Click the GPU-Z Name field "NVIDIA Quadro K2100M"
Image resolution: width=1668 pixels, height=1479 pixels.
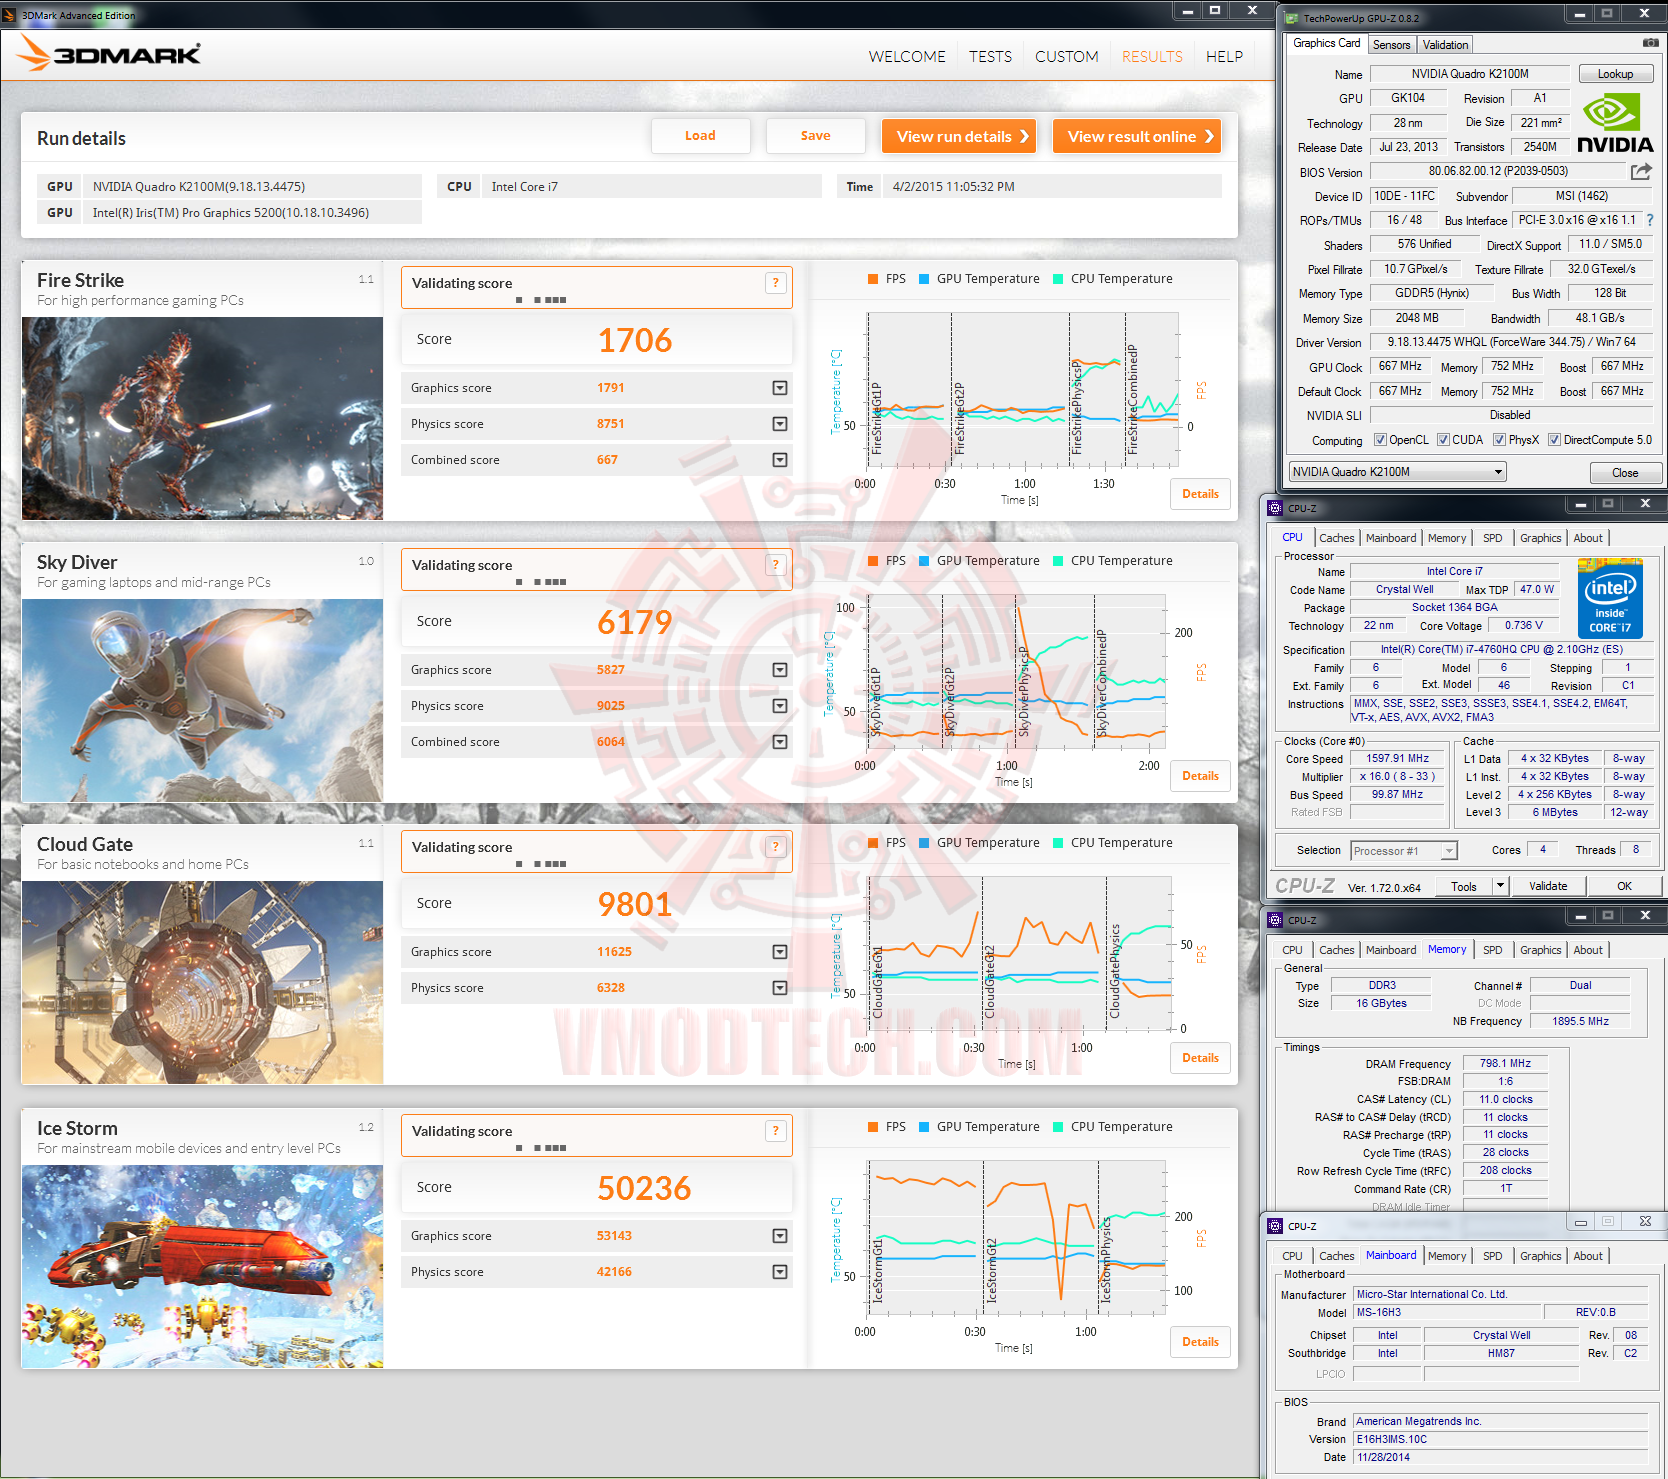[1470, 74]
